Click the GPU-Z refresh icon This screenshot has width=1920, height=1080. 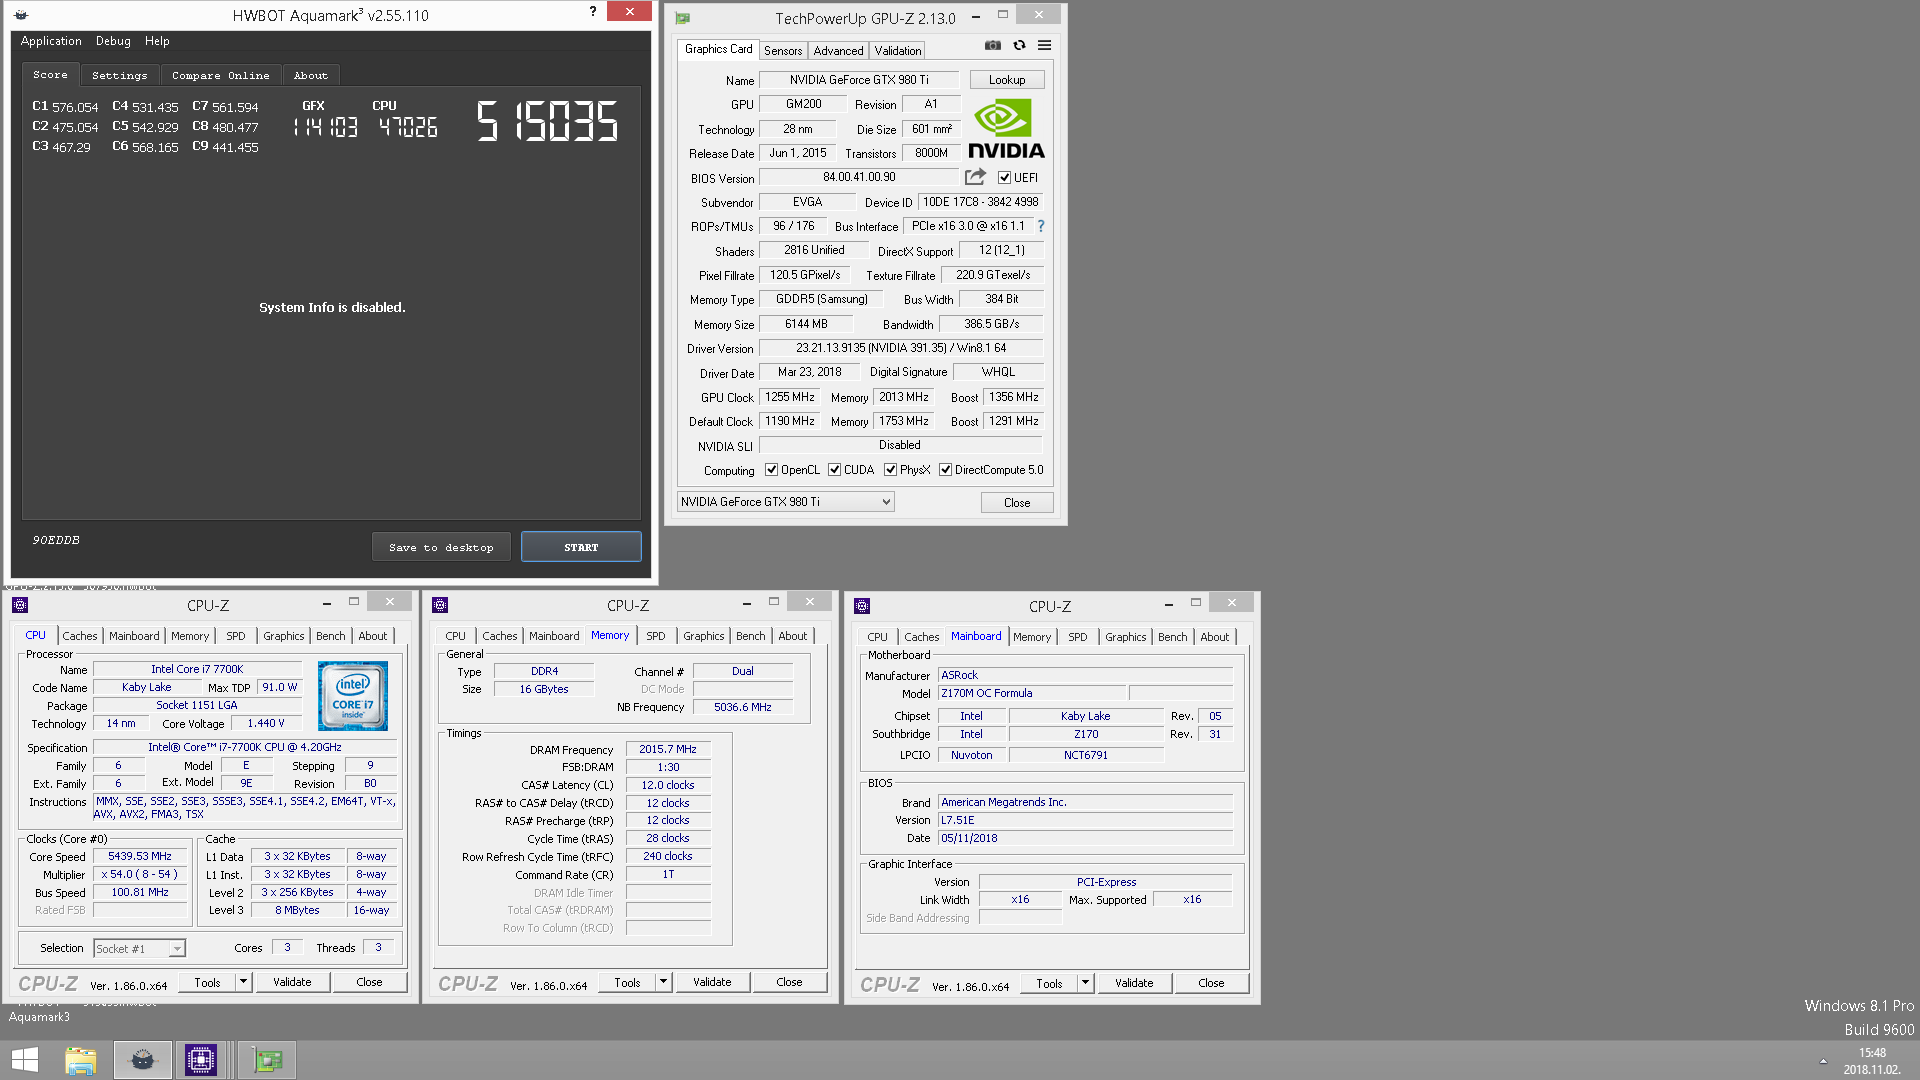(1019, 45)
